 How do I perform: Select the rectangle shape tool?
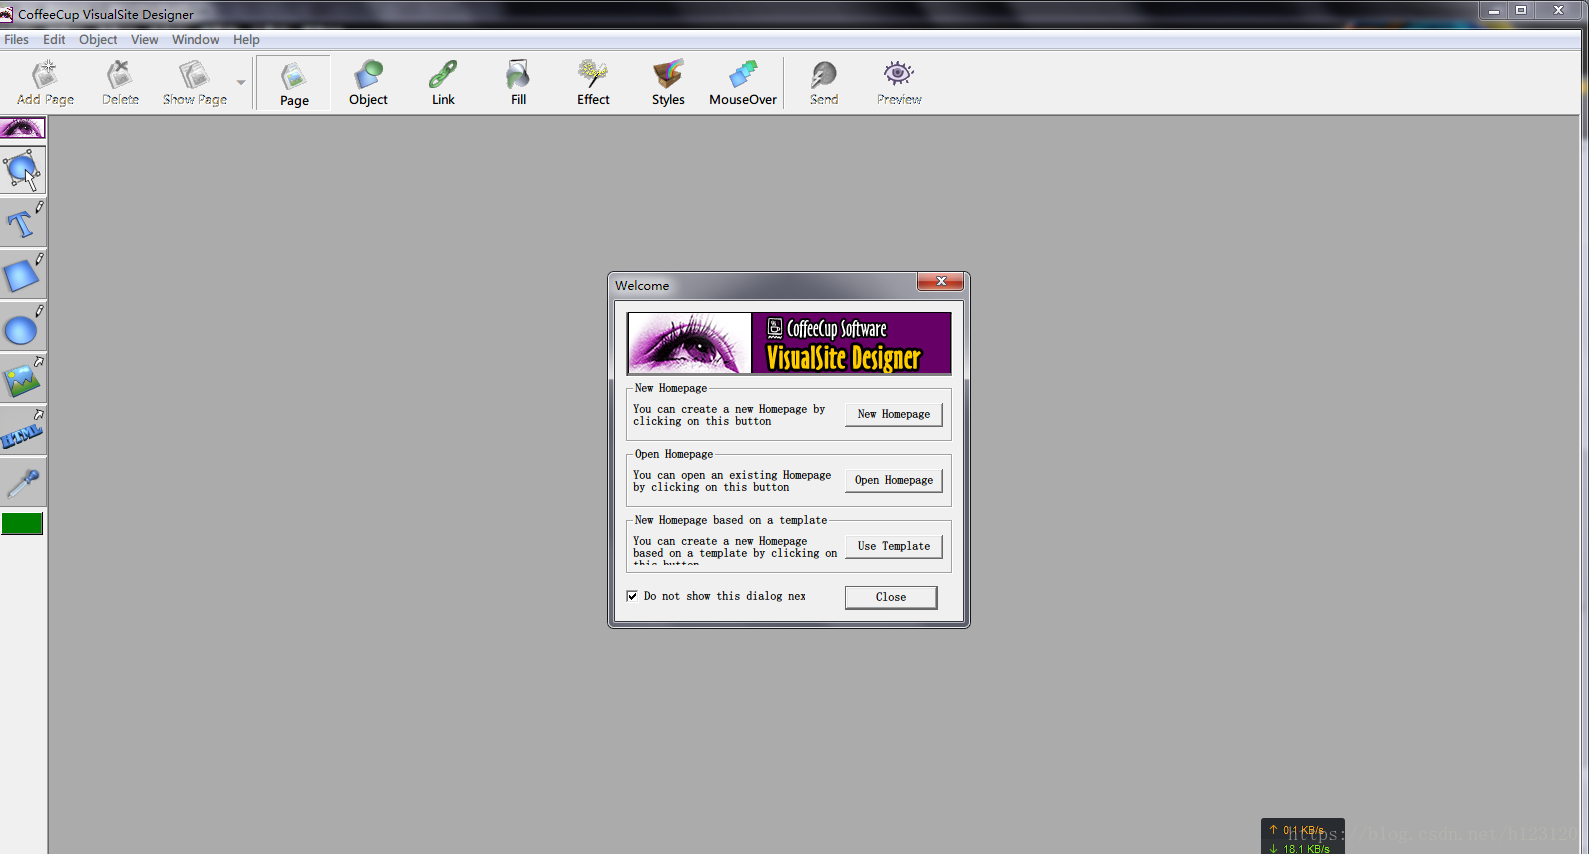click(22, 274)
